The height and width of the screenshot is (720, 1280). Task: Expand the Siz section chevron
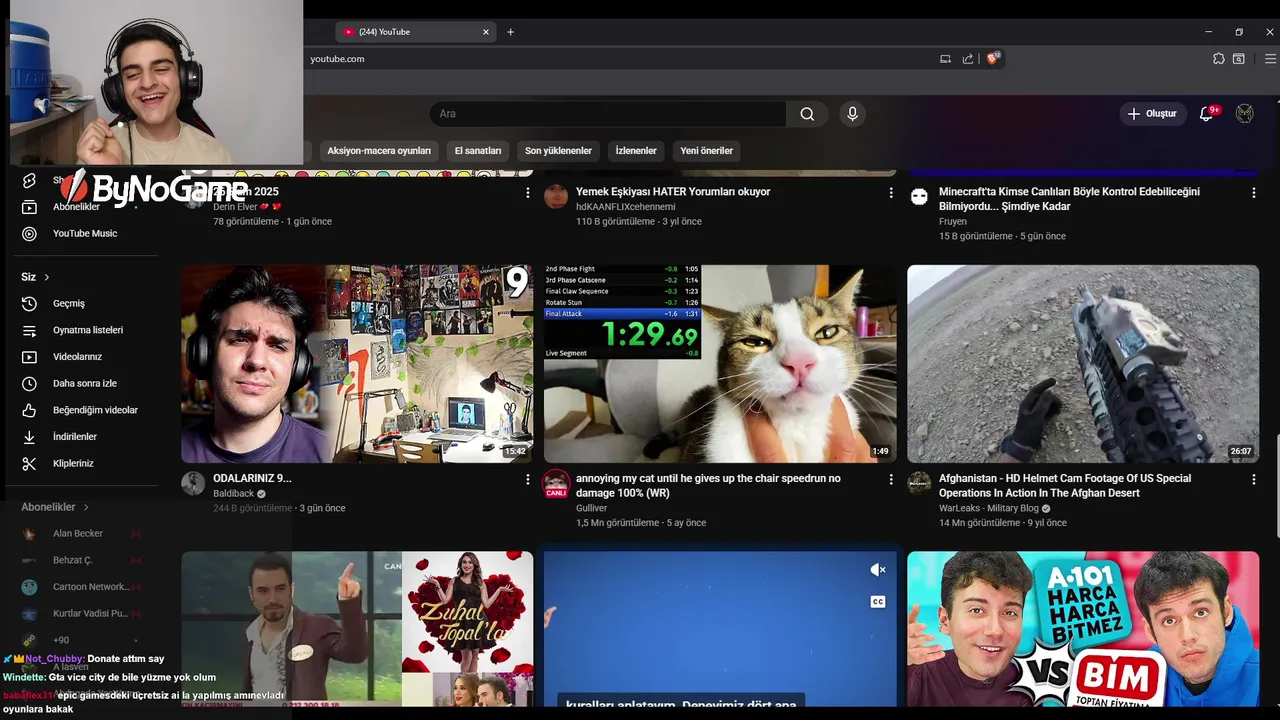[x=46, y=277]
